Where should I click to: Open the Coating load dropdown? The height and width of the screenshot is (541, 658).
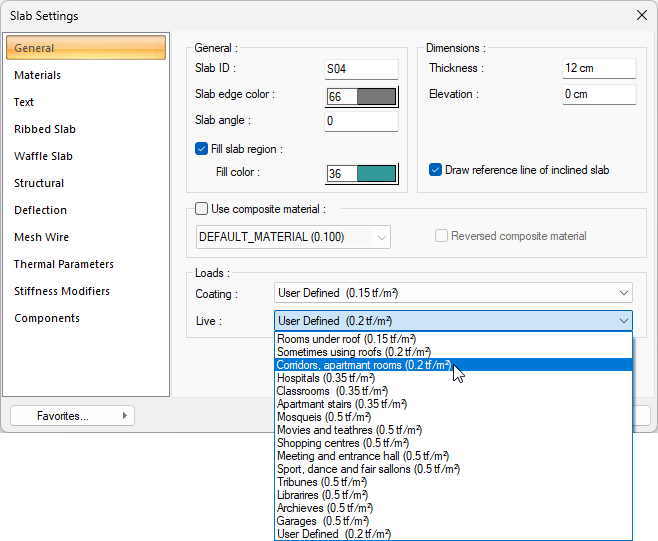coord(453,293)
